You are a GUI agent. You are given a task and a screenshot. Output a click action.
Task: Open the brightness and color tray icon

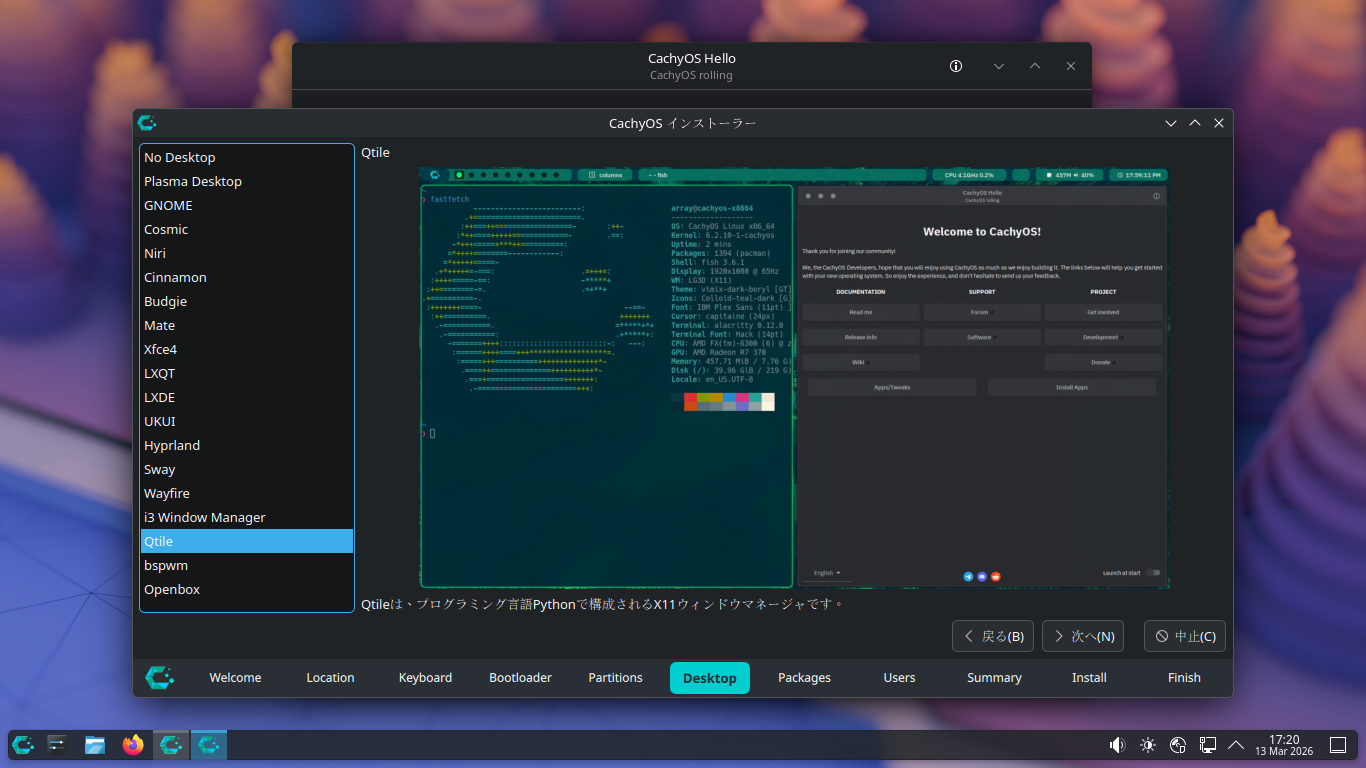tap(1148, 744)
